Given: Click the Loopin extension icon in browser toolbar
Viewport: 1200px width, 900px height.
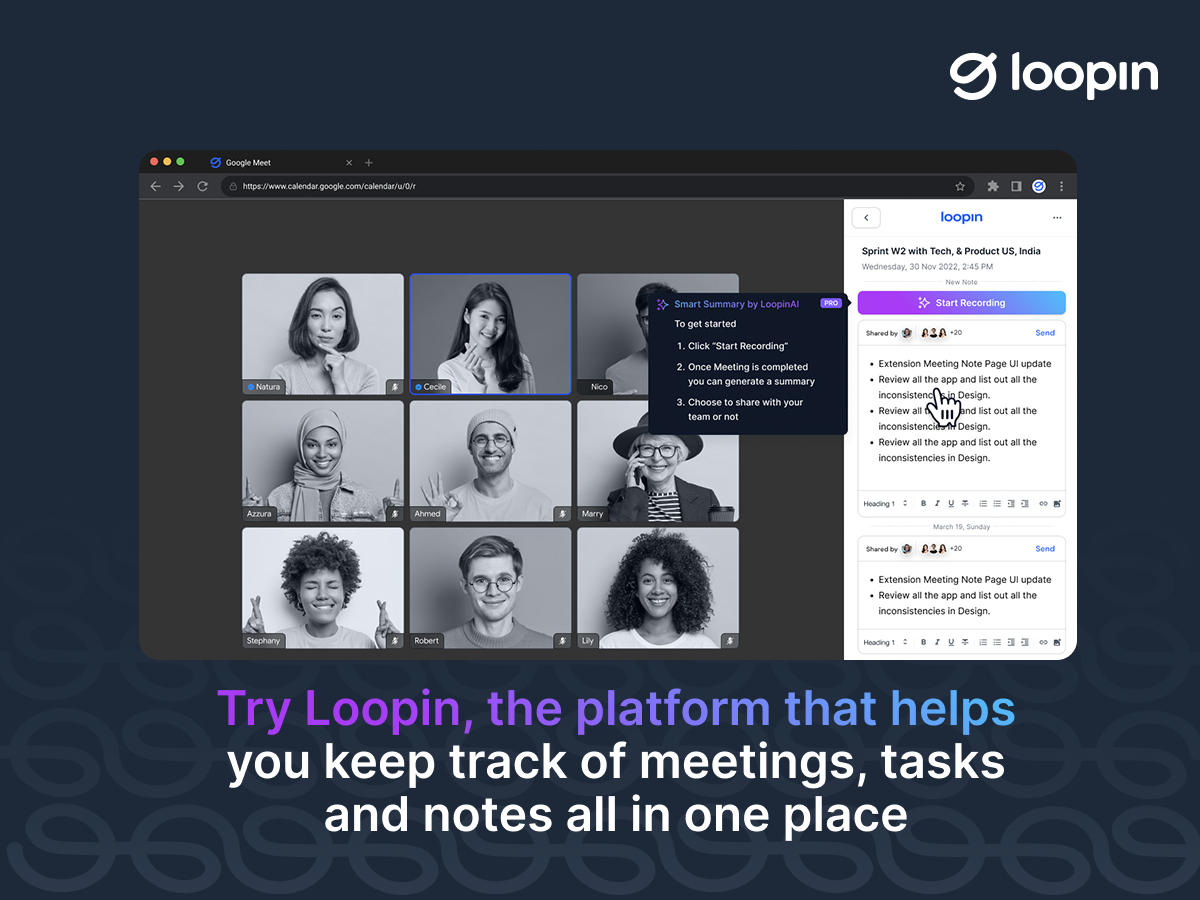Looking at the screenshot, I should pyautogui.click(x=1039, y=186).
